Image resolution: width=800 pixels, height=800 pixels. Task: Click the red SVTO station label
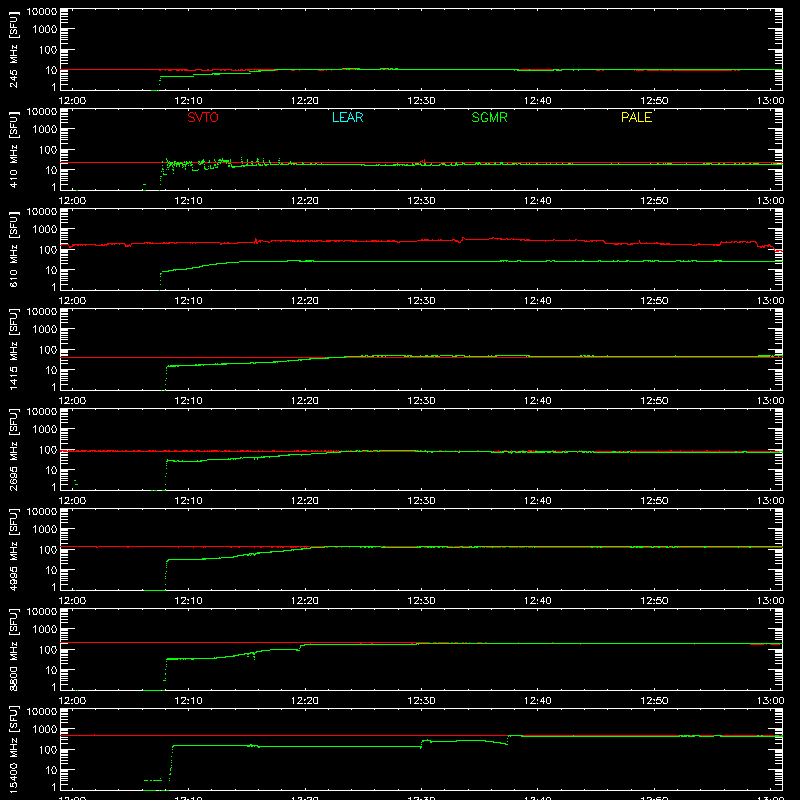click(x=203, y=117)
